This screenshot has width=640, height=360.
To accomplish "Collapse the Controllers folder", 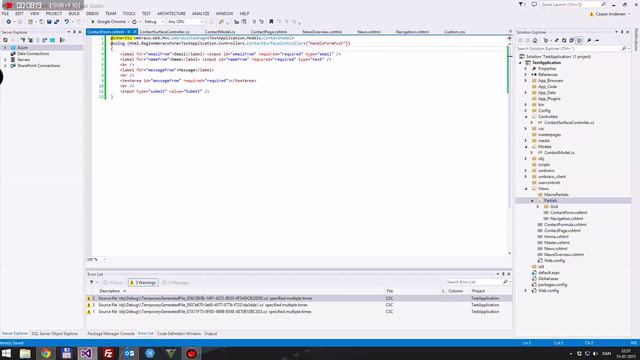I will 526,117.
